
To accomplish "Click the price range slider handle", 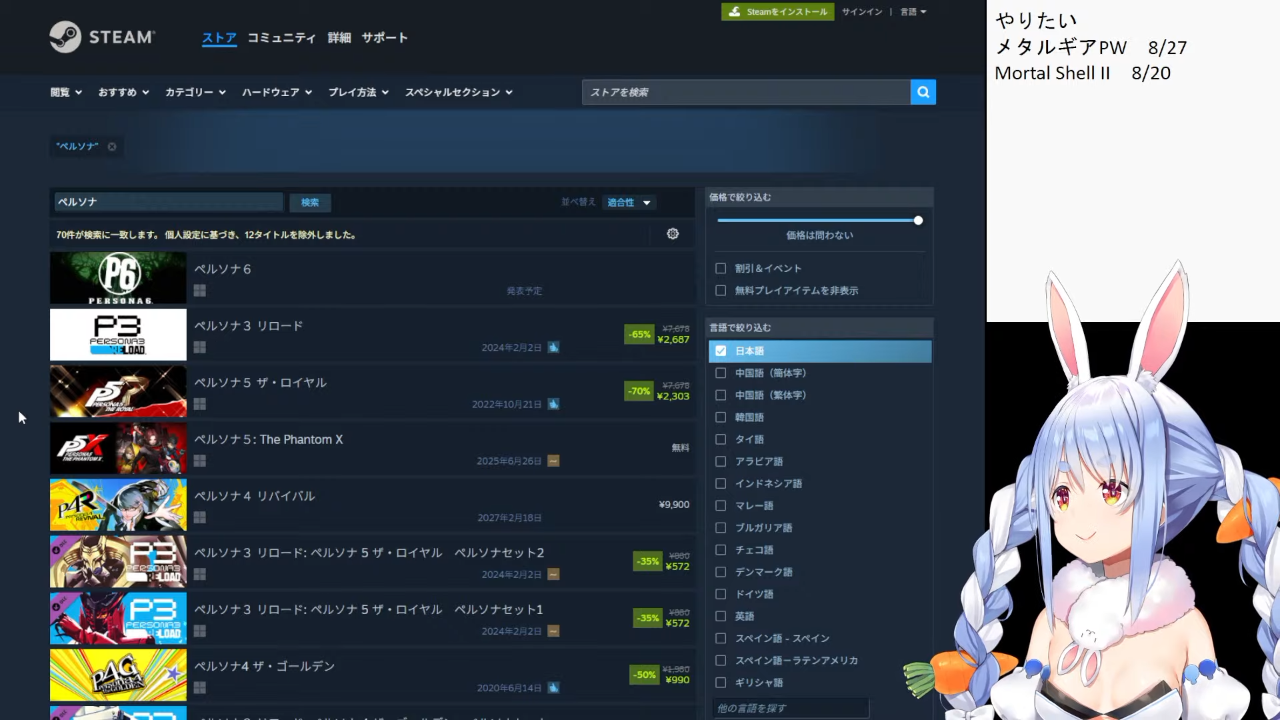I will point(918,220).
